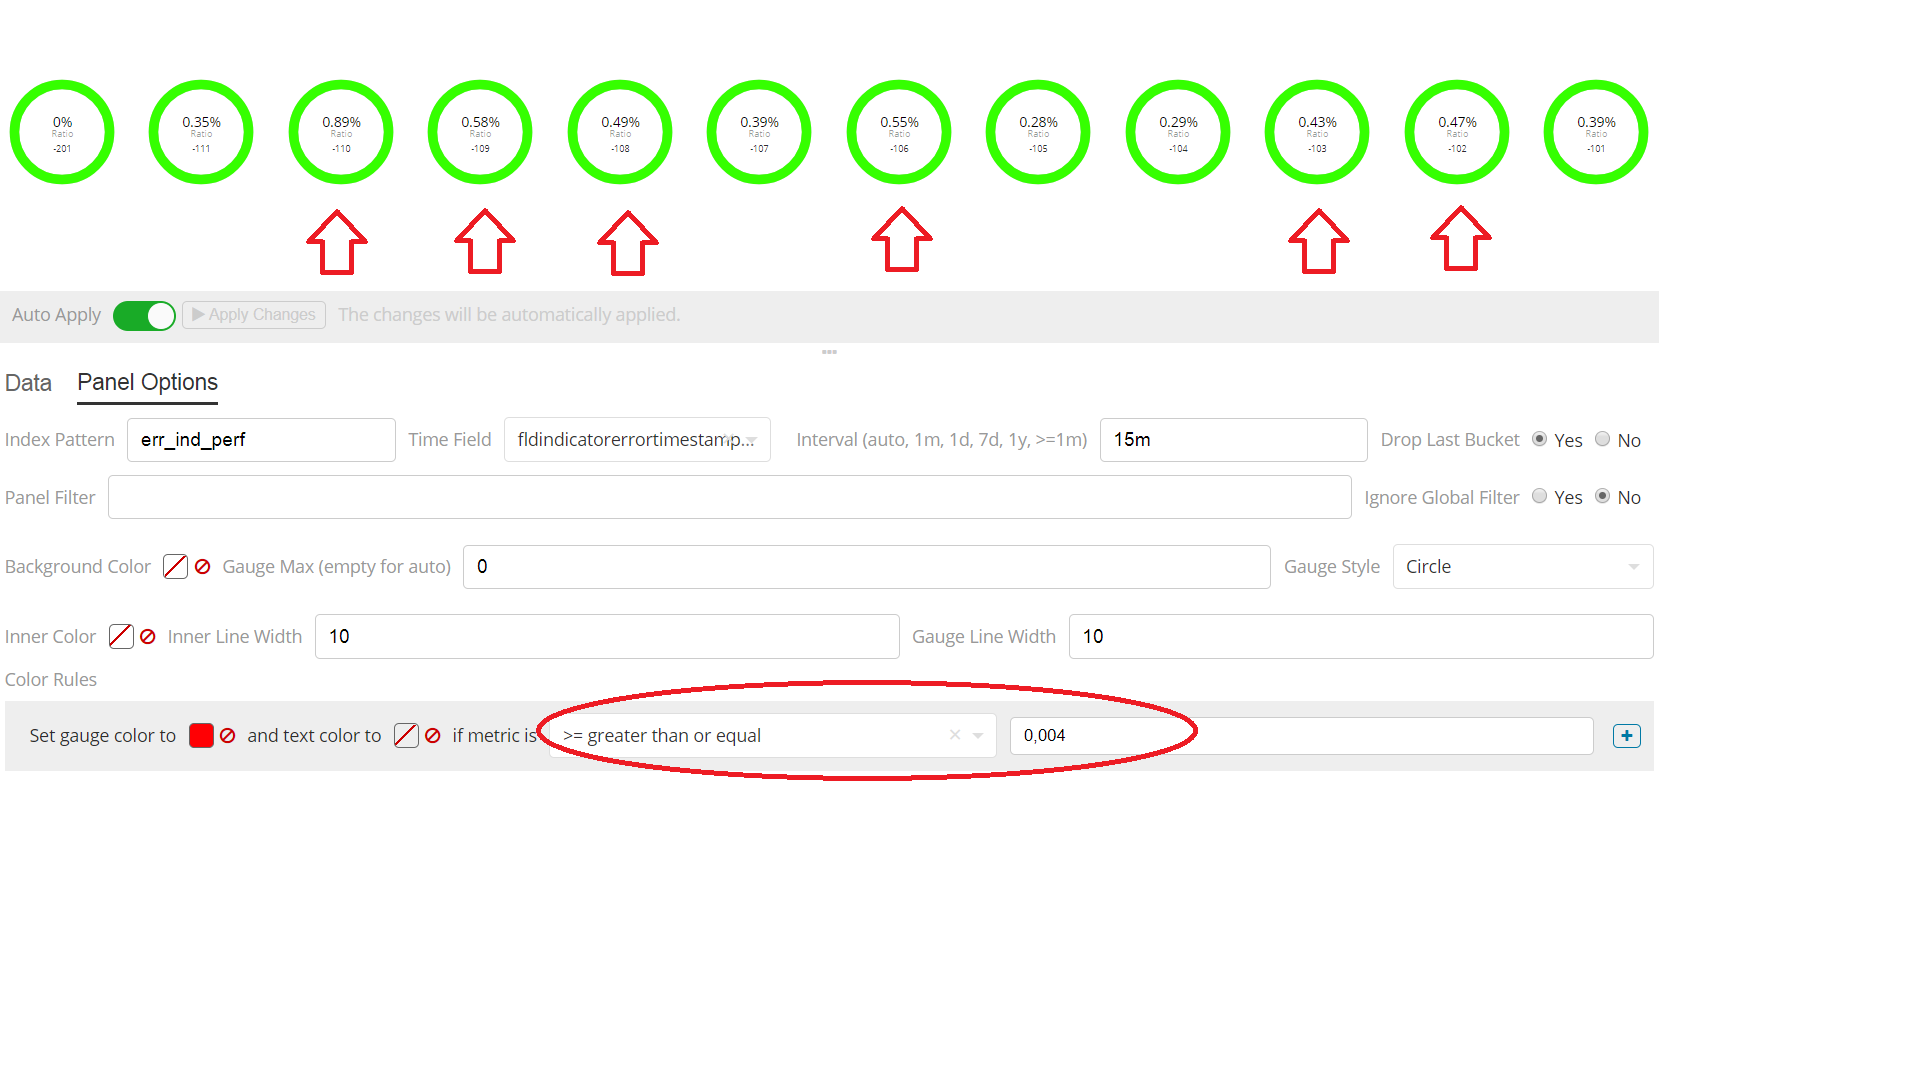Click the 0,004 threshold value field

point(1301,736)
